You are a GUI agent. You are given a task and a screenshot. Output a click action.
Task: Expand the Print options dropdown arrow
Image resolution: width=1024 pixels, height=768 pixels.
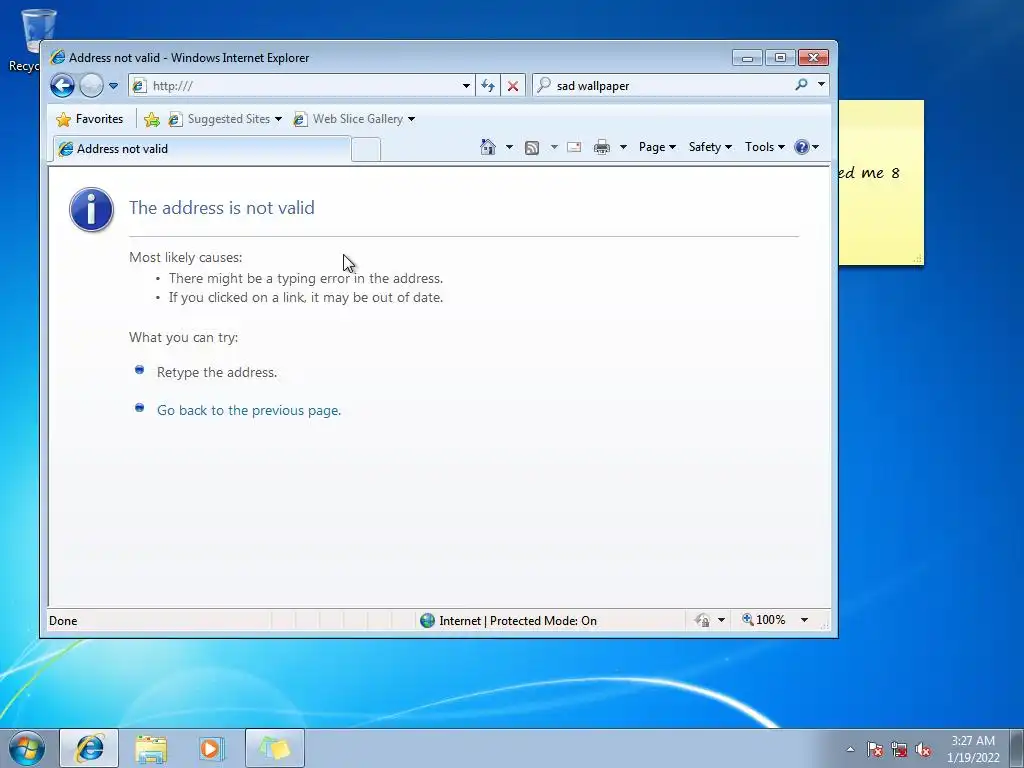623,147
